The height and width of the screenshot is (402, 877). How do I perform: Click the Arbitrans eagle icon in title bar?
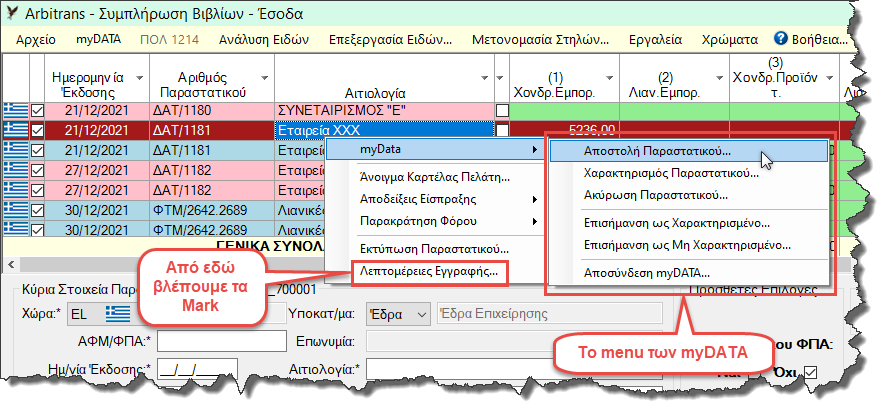(11, 13)
